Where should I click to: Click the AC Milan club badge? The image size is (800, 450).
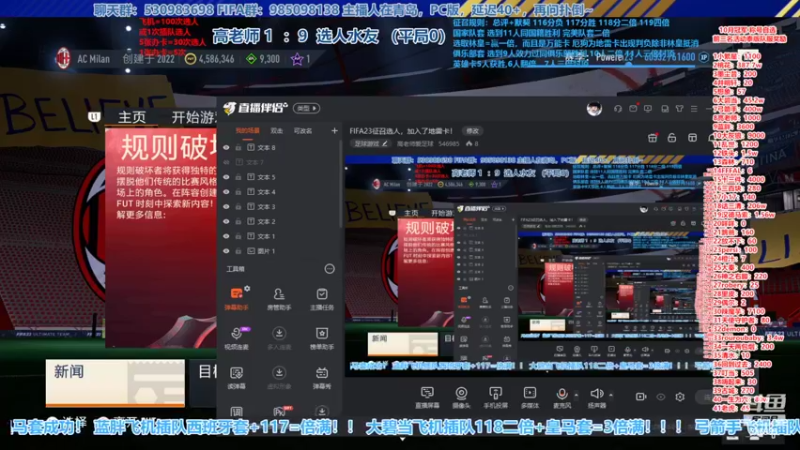63,59
